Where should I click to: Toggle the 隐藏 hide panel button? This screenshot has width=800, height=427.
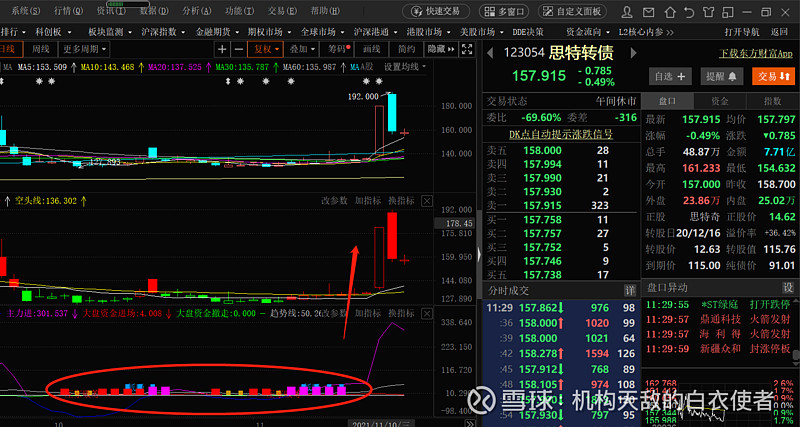pos(441,49)
